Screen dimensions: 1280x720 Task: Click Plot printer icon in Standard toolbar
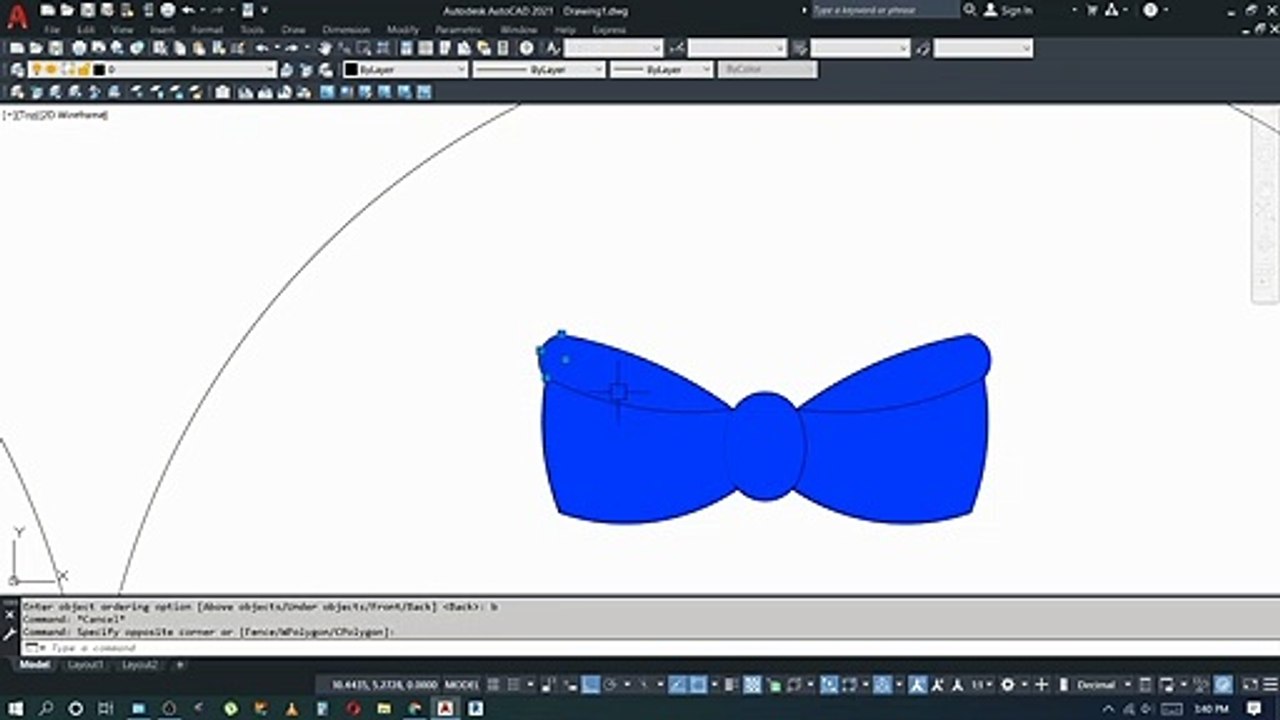point(79,48)
